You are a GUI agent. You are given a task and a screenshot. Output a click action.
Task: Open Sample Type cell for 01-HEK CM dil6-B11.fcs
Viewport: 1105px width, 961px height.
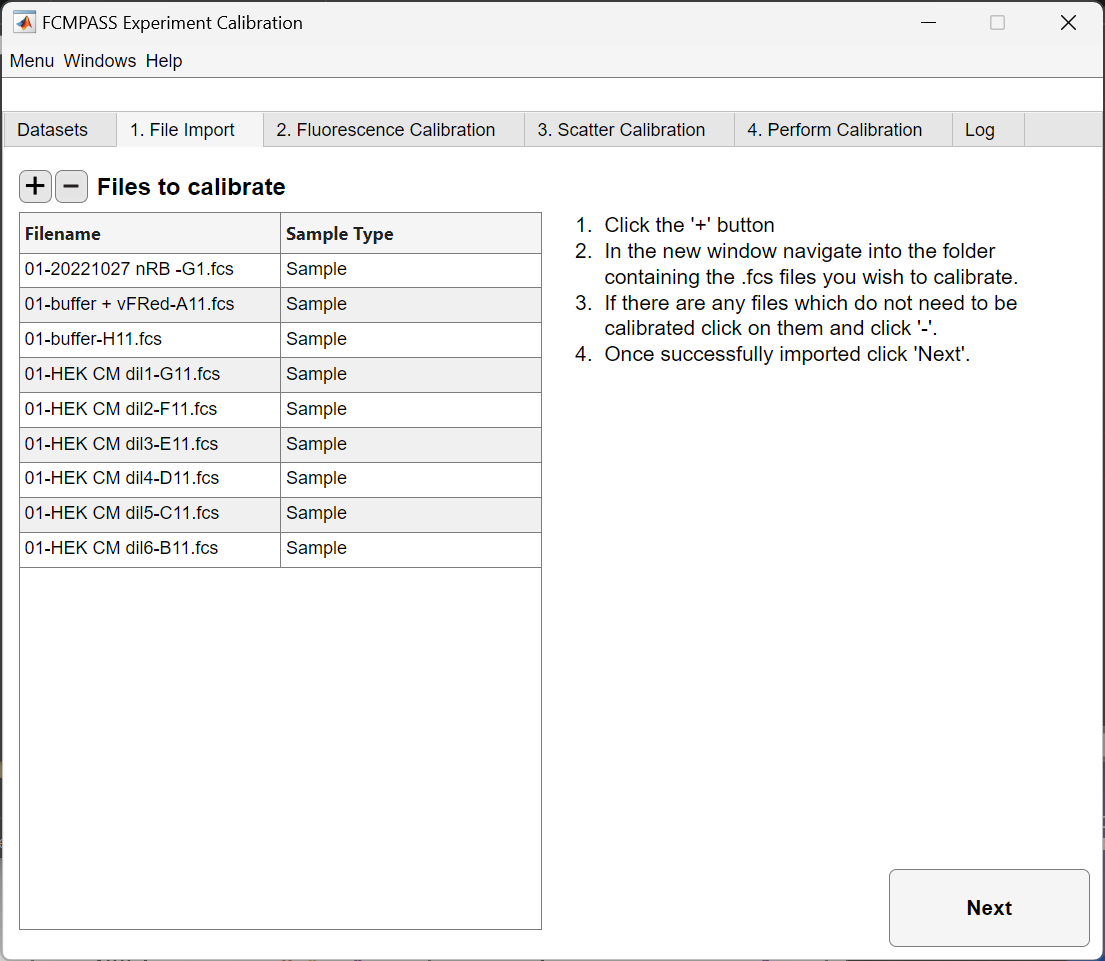[x=411, y=550]
